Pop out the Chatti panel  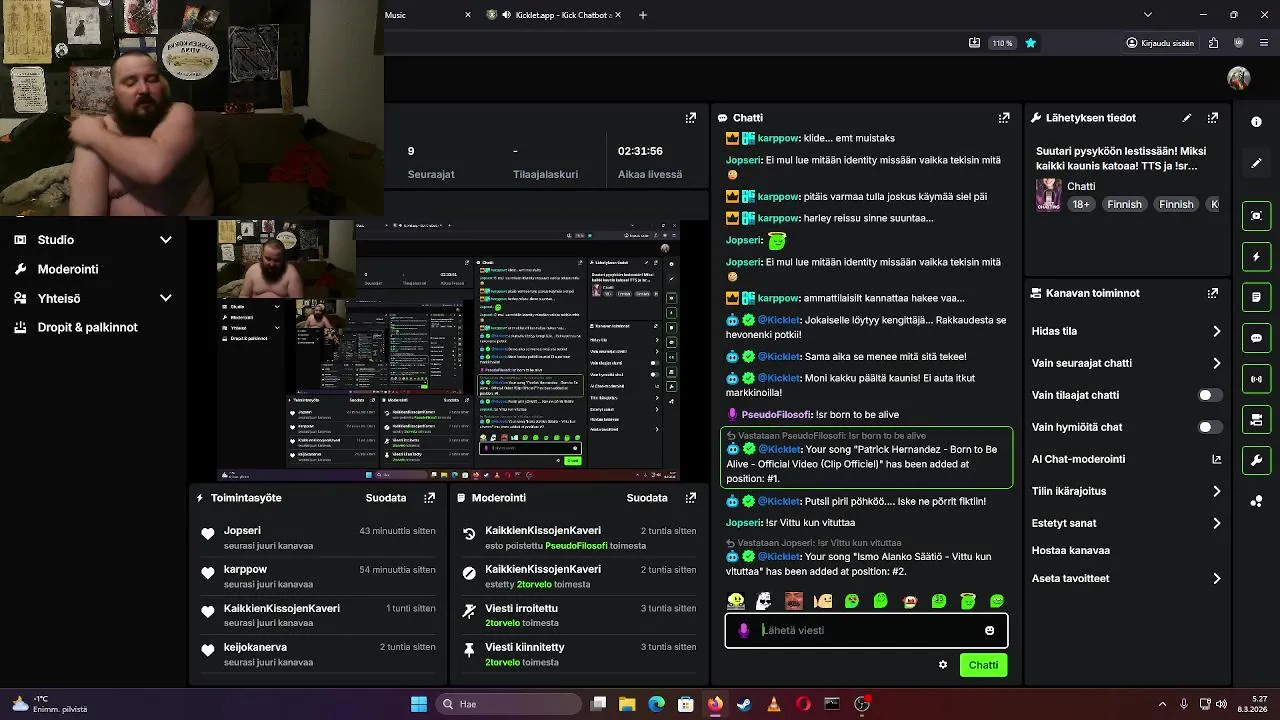click(x=1004, y=117)
